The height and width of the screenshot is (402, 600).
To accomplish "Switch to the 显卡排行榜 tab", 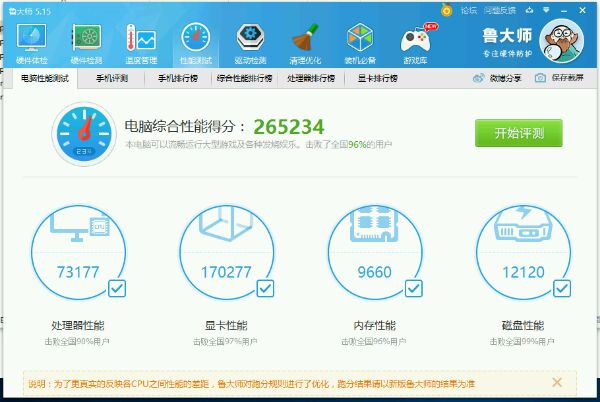I will click(378, 78).
